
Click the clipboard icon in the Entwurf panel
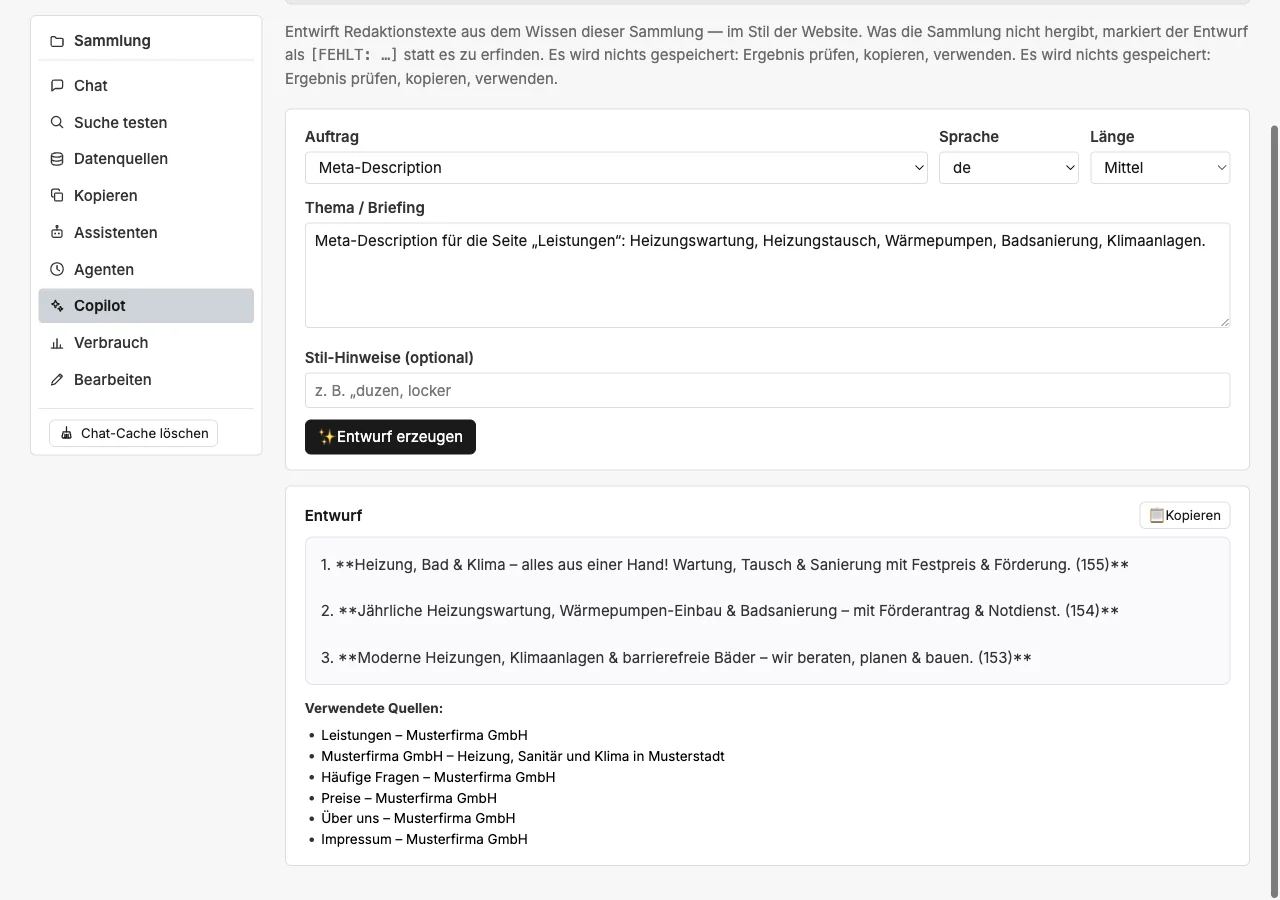tap(1156, 515)
